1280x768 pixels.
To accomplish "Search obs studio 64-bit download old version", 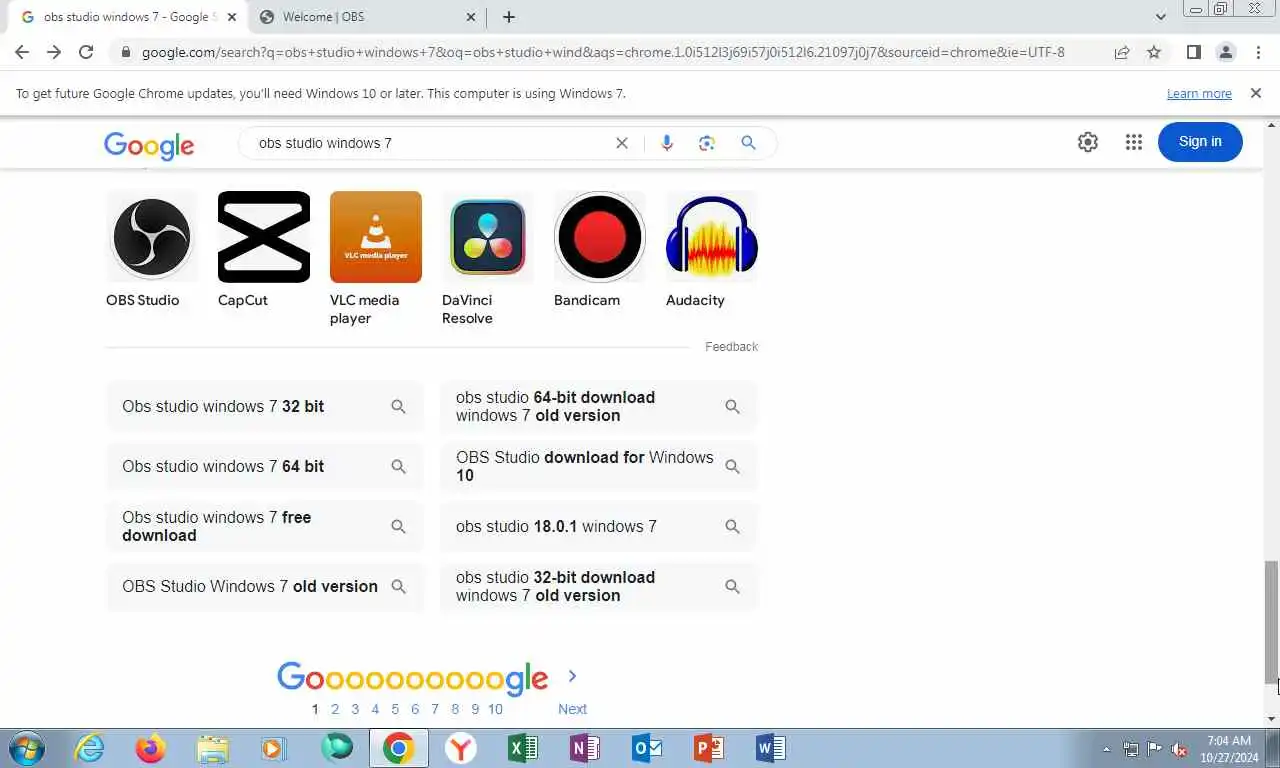I will (598, 406).
